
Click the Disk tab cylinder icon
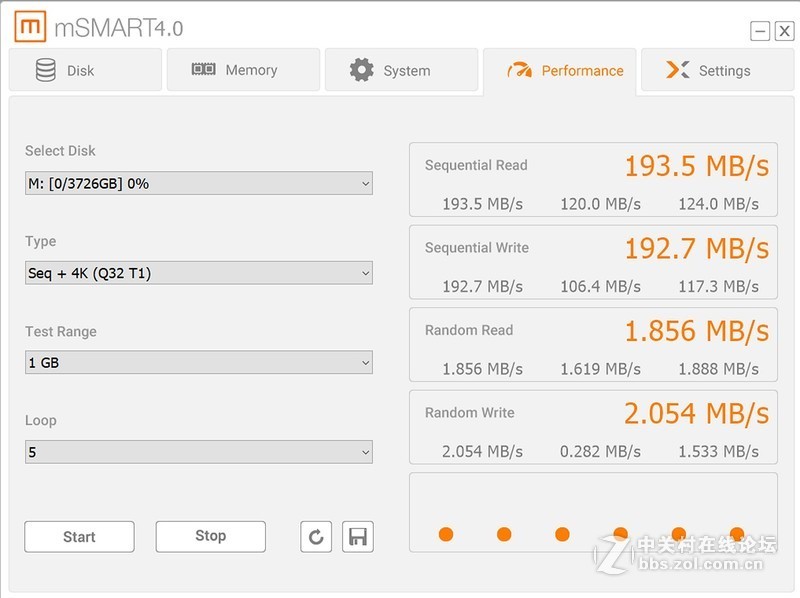click(x=46, y=70)
